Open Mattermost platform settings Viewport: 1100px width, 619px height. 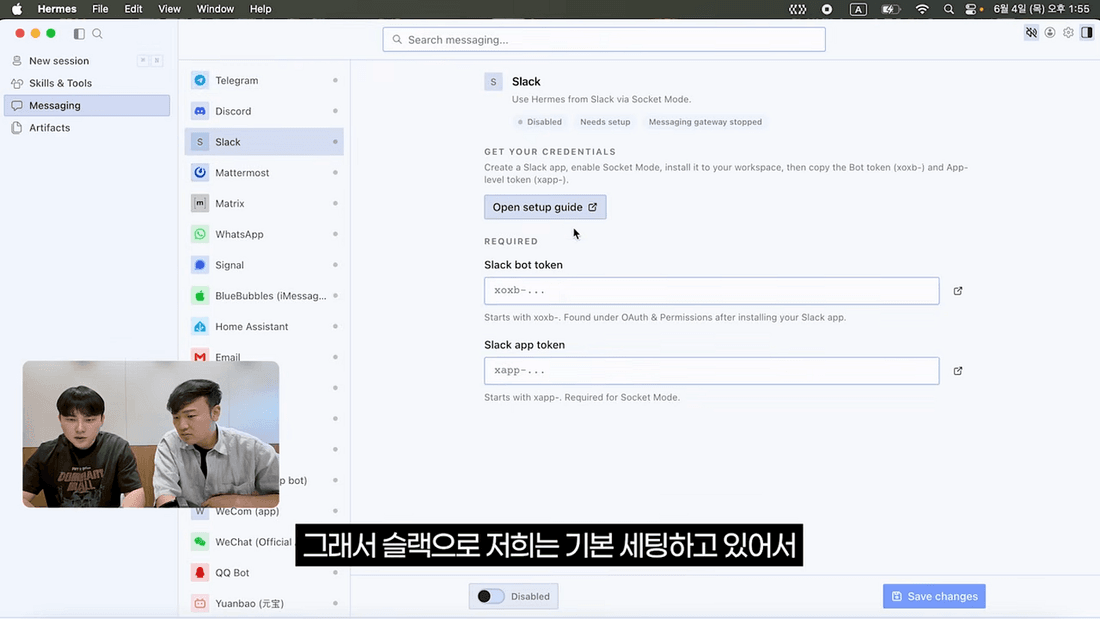tap(264, 173)
